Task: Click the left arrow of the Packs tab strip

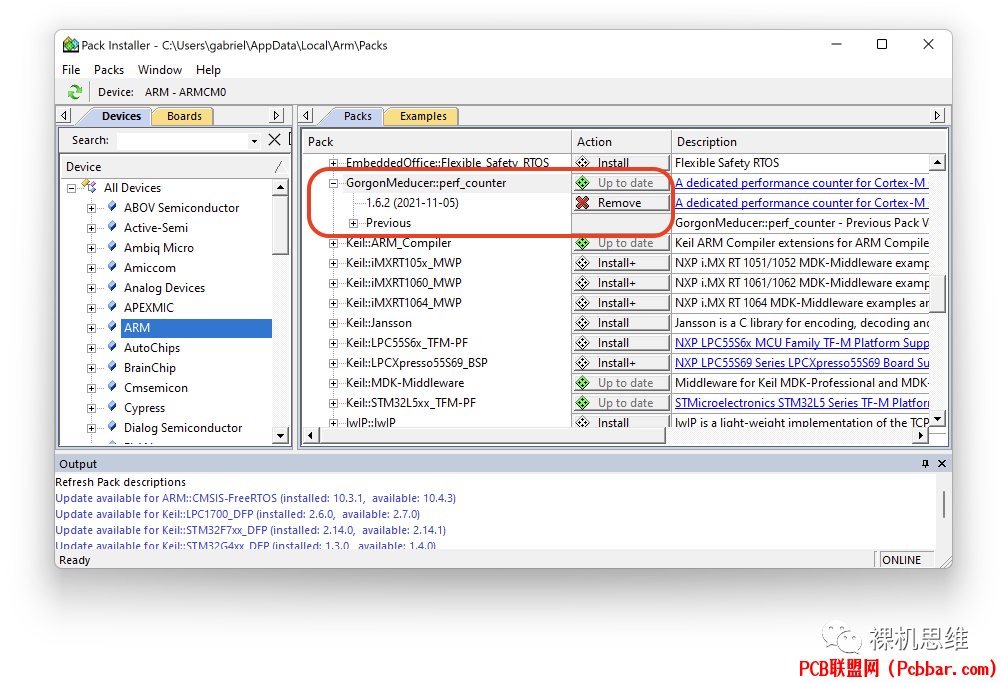Action: [307, 116]
